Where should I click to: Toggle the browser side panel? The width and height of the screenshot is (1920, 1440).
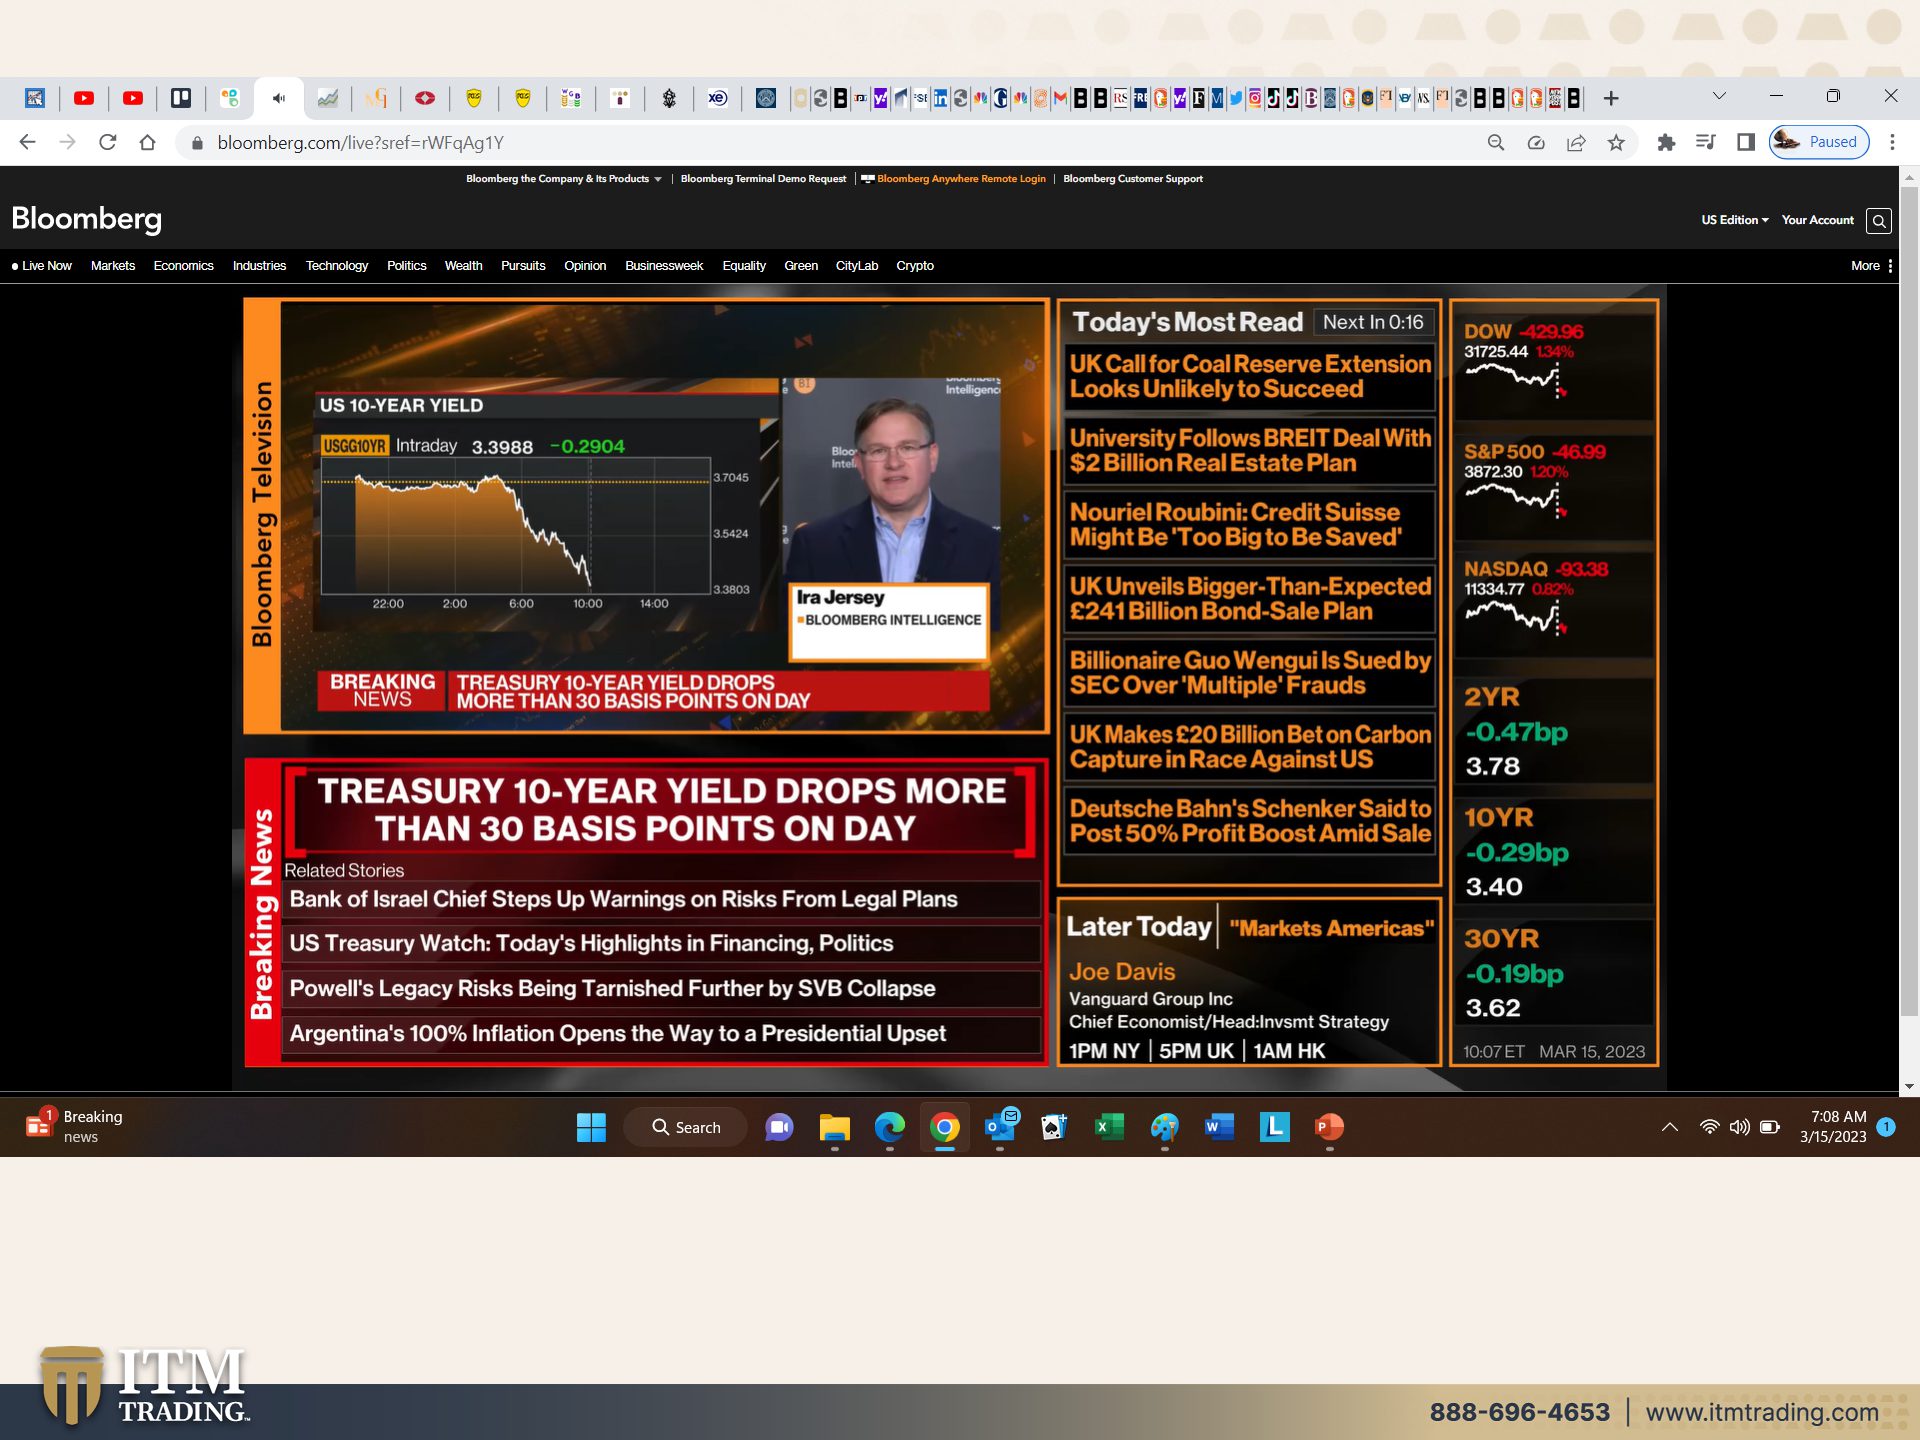[x=1746, y=142]
